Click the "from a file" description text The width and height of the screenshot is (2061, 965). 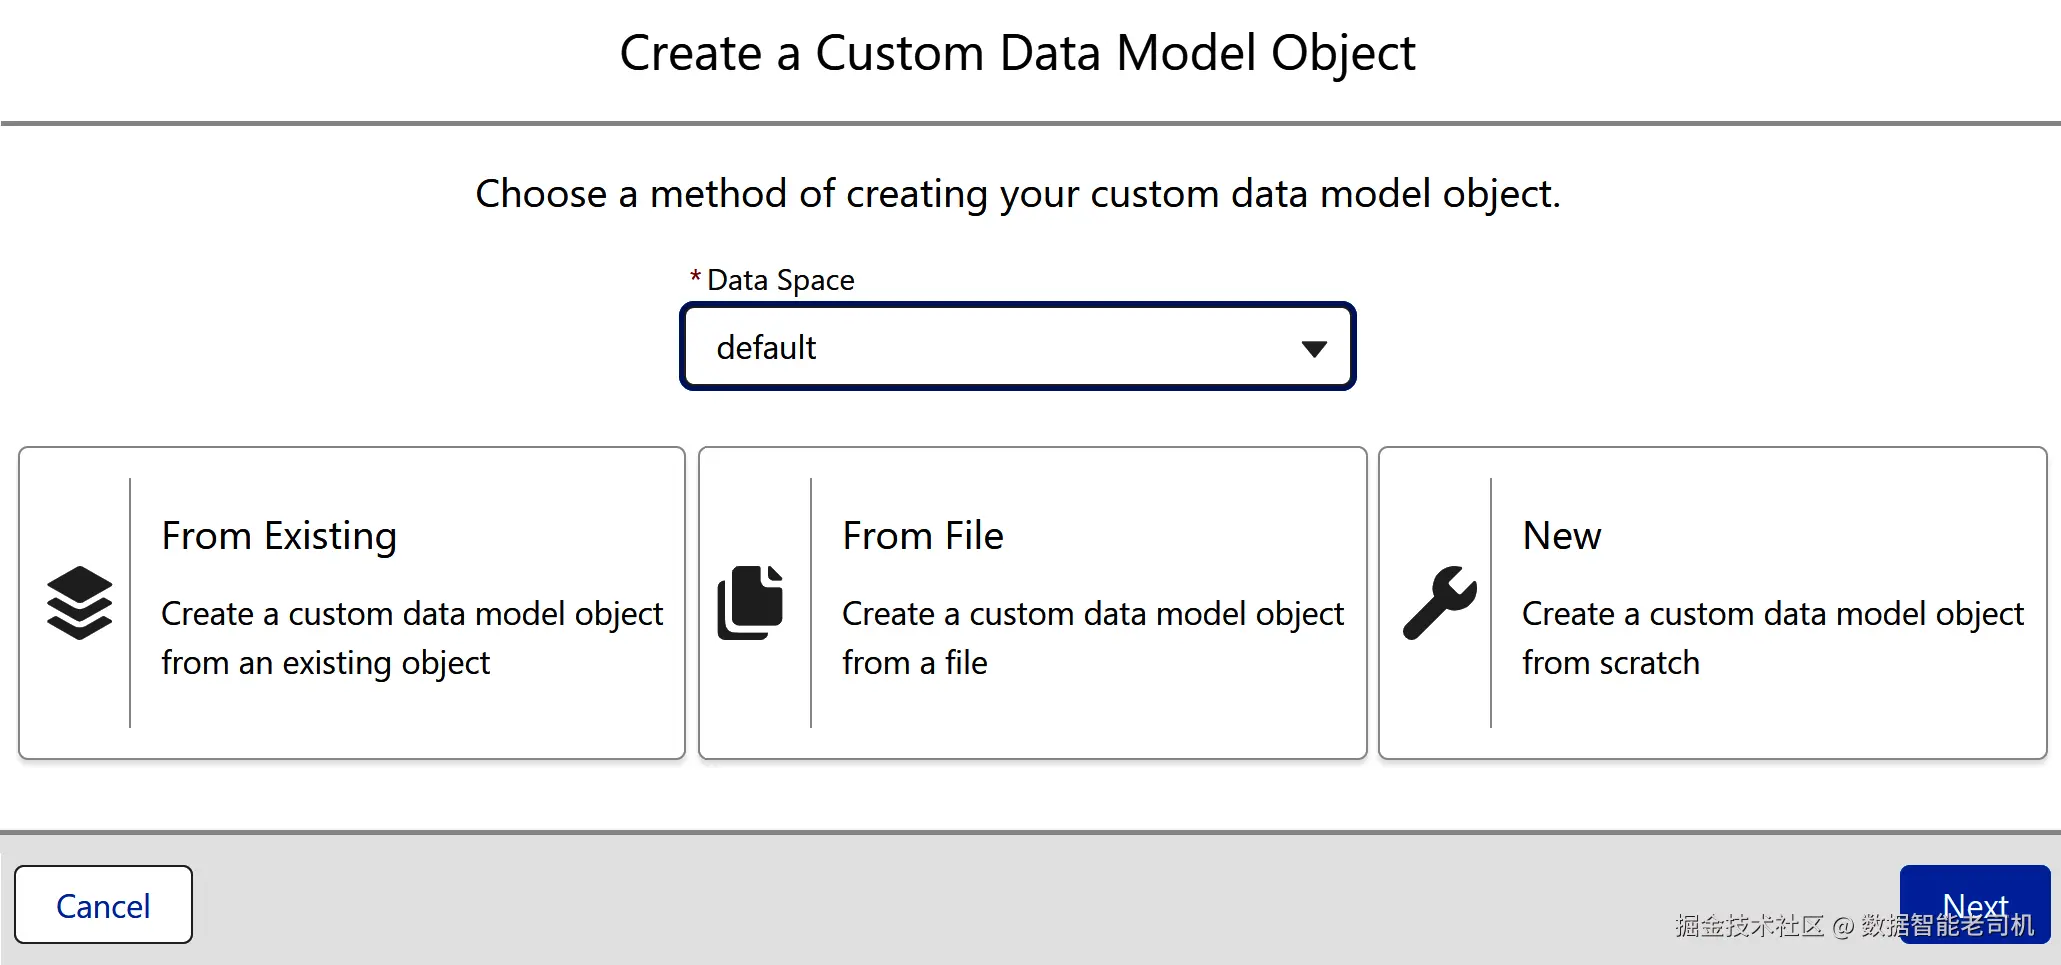point(914,663)
